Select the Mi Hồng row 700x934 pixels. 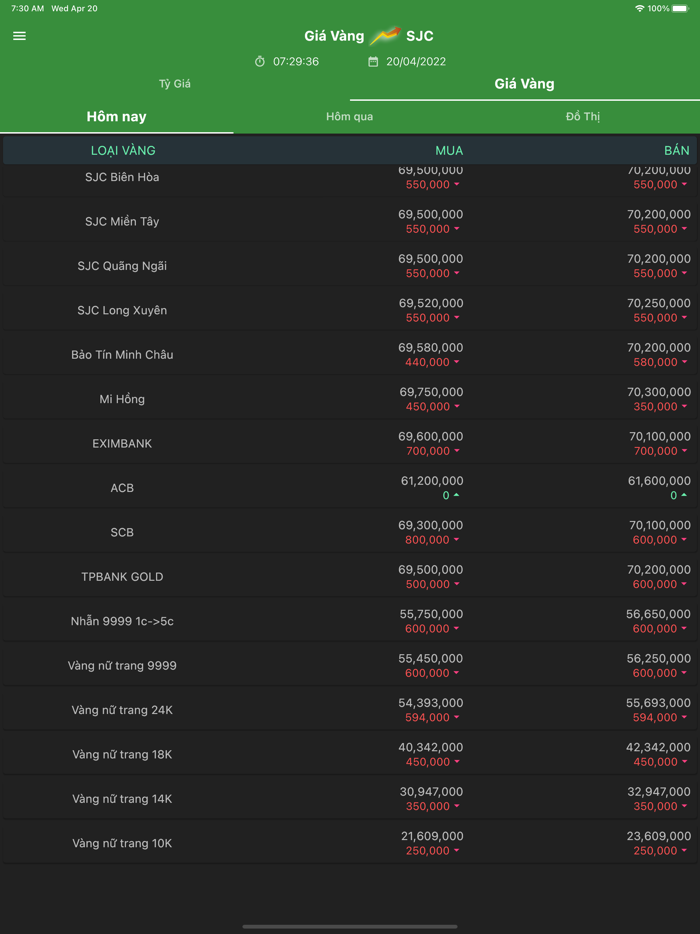click(350, 399)
